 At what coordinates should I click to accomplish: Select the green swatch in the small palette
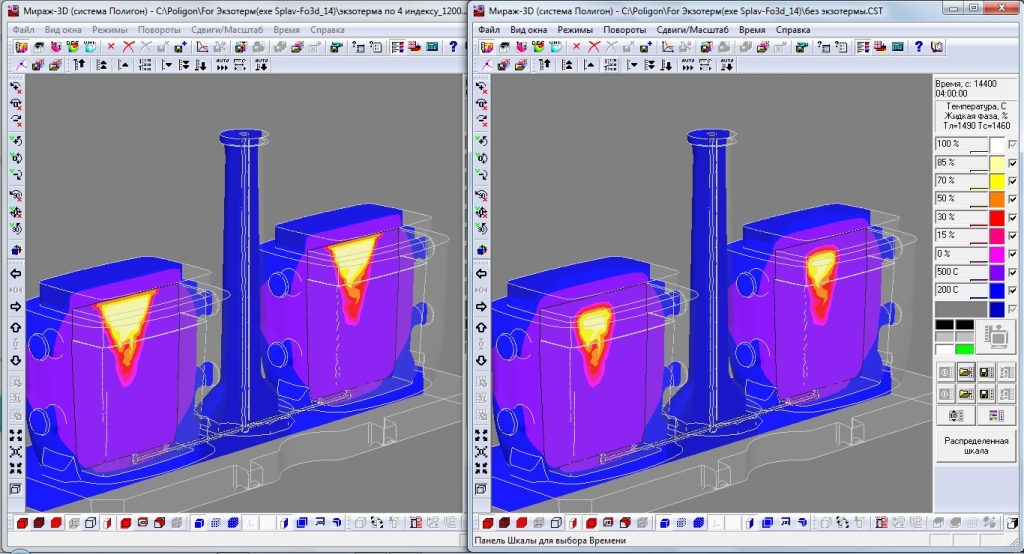tap(964, 349)
